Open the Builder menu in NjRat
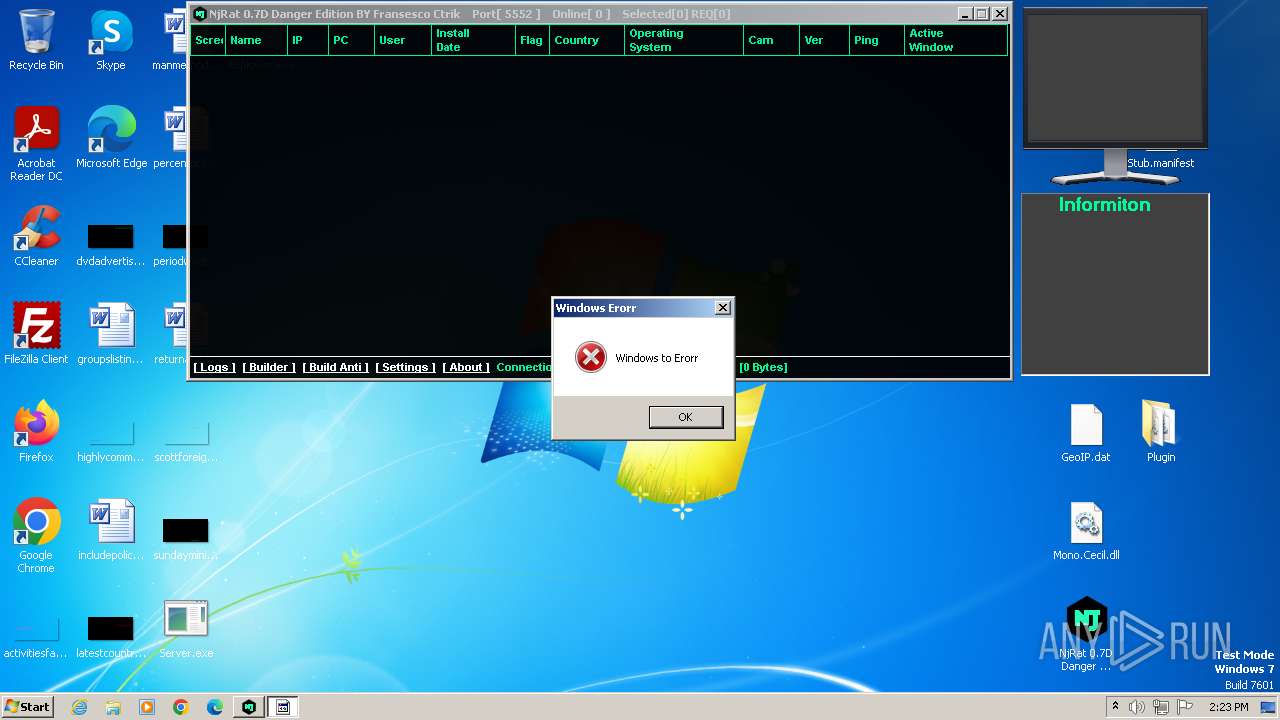 pos(269,367)
